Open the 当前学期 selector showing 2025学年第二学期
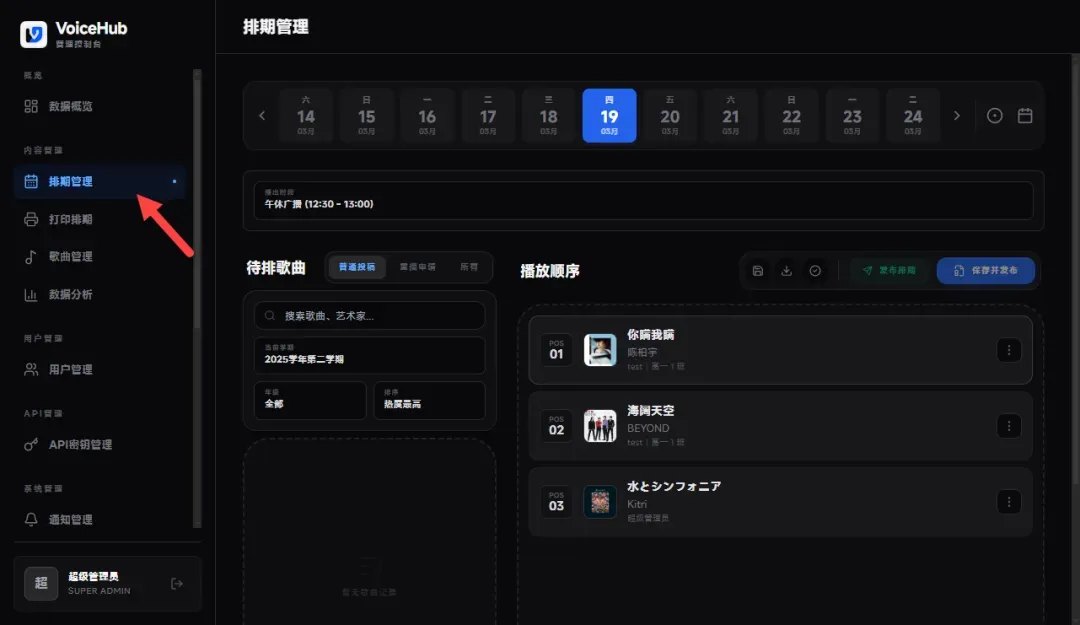The image size is (1080, 625). pyautogui.click(x=369, y=356)
